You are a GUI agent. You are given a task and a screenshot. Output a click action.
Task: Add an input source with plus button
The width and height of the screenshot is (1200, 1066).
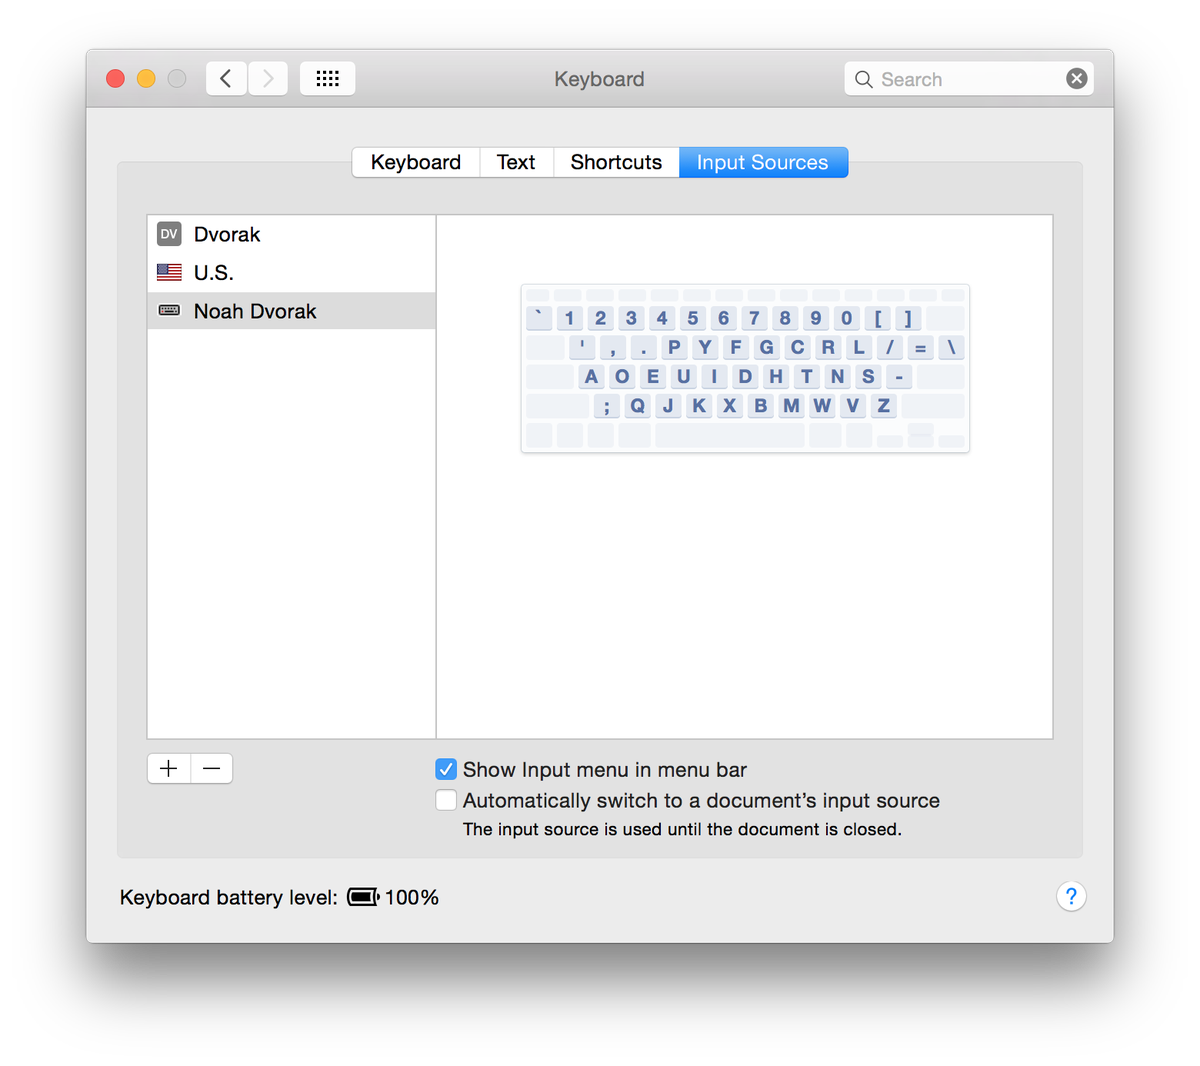point(169,768)
